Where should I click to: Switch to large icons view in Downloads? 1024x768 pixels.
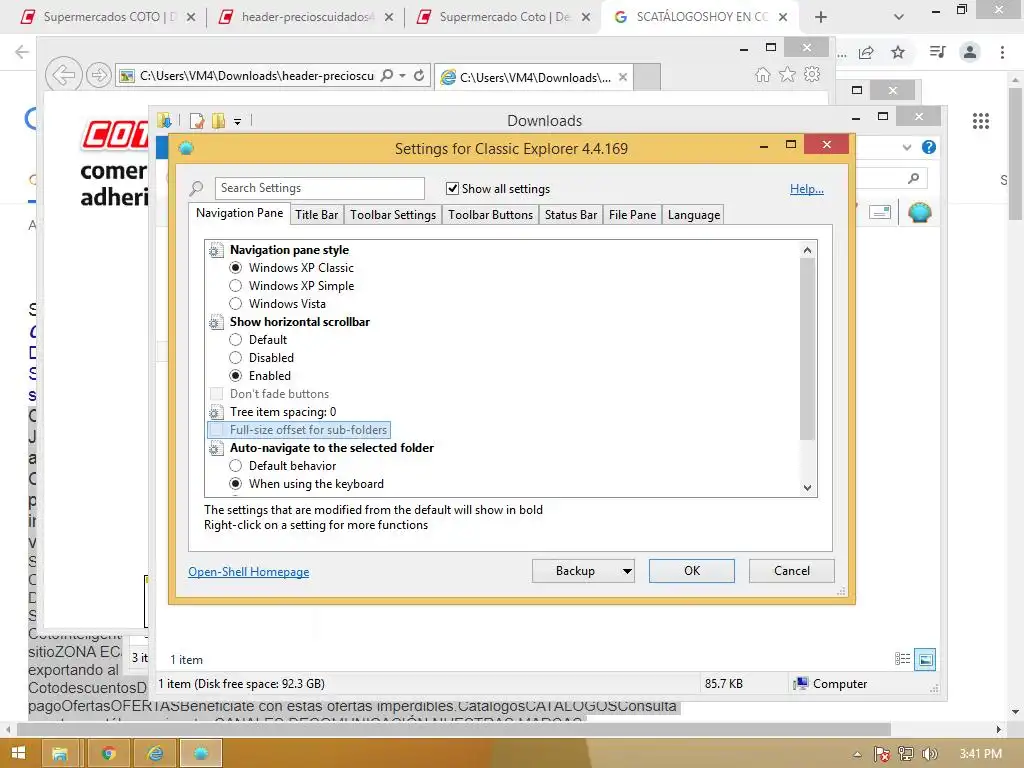[925, 660]
